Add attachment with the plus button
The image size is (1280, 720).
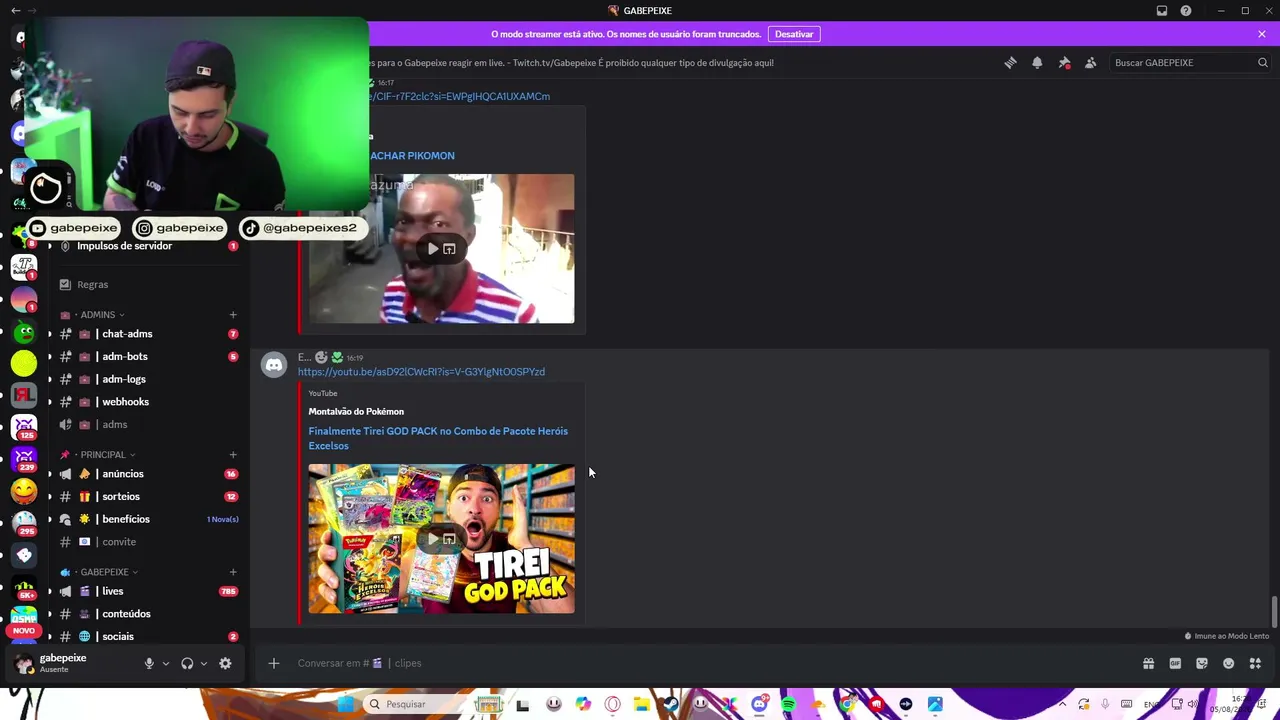[x=273, y=663]
